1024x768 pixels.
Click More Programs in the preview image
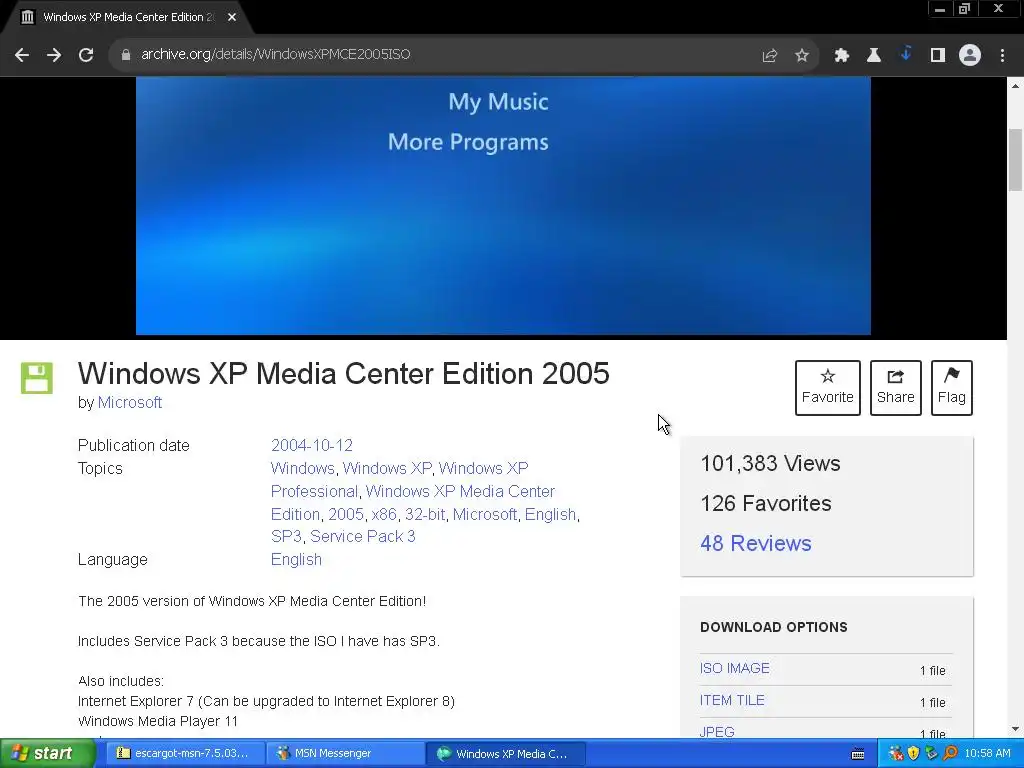pyautogui.click(x=468, y=142)
